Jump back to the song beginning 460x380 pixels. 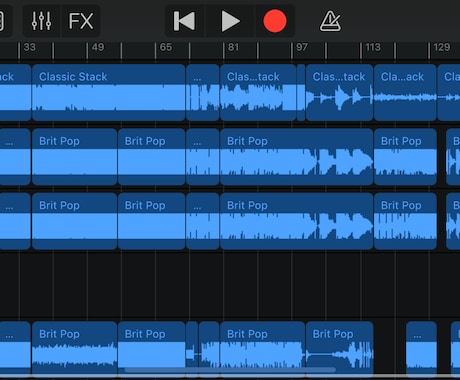184,21
